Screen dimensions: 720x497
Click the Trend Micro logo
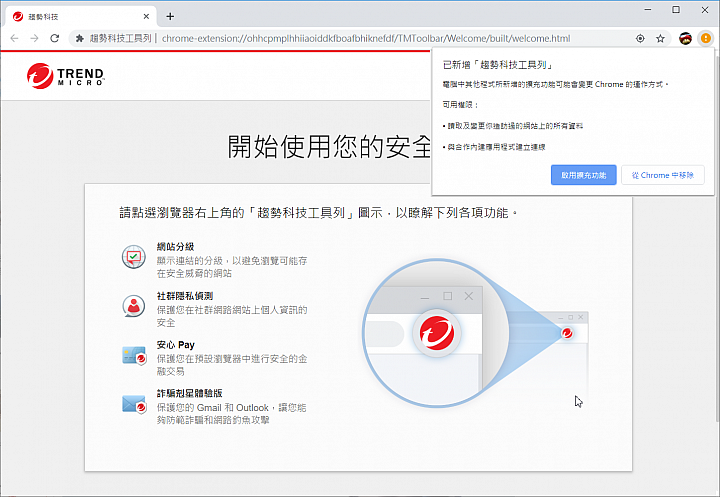(x=66, y=76)
